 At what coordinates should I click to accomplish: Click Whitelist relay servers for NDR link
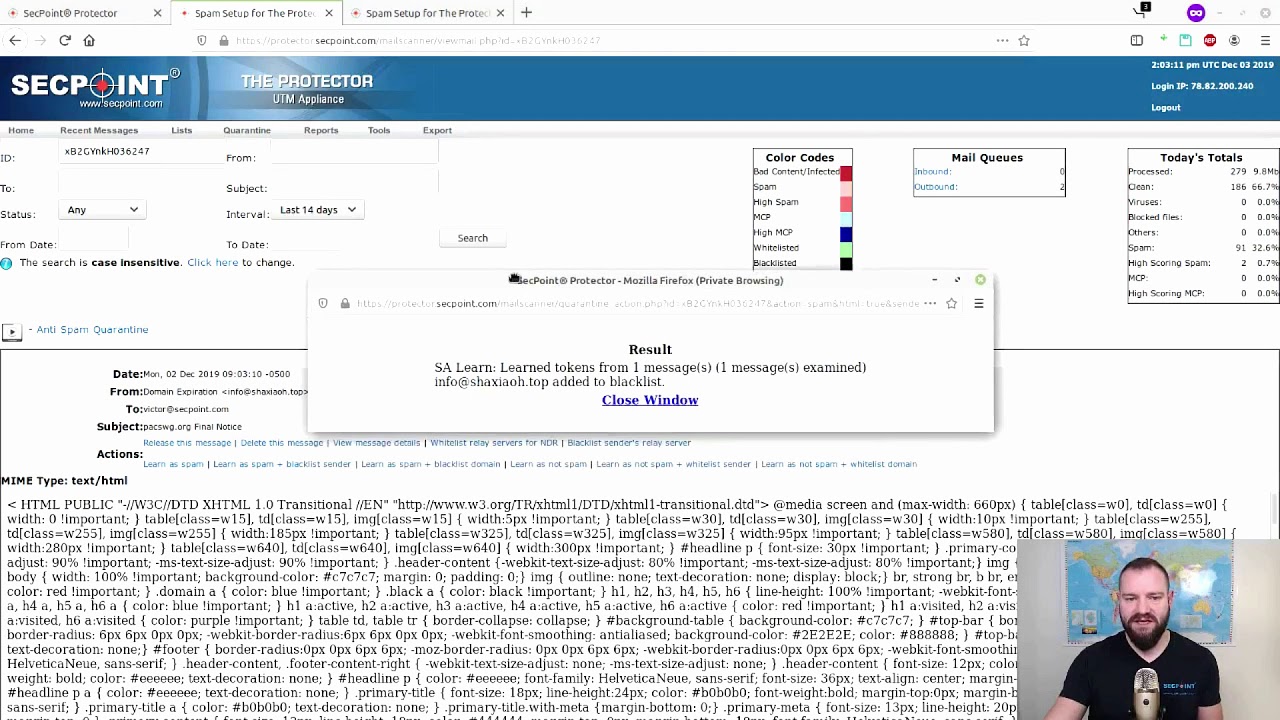pyautogui.click(x=494, y=443)
